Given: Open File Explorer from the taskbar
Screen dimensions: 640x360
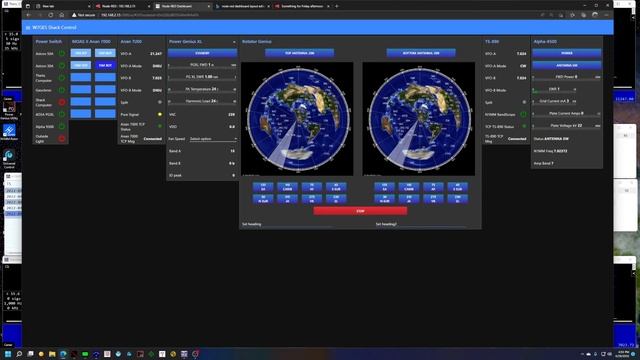Looking at the screenshot, I should coord(52,354).
